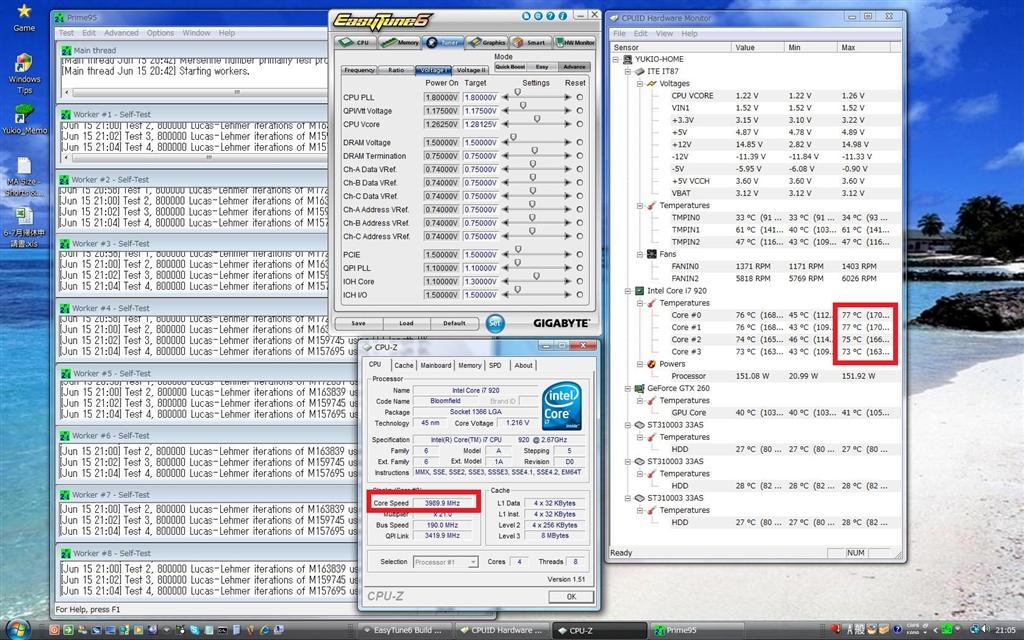Switch to the Frequency sub-tab
Screen dimensions: 1024x640
[x=359, y=70]
